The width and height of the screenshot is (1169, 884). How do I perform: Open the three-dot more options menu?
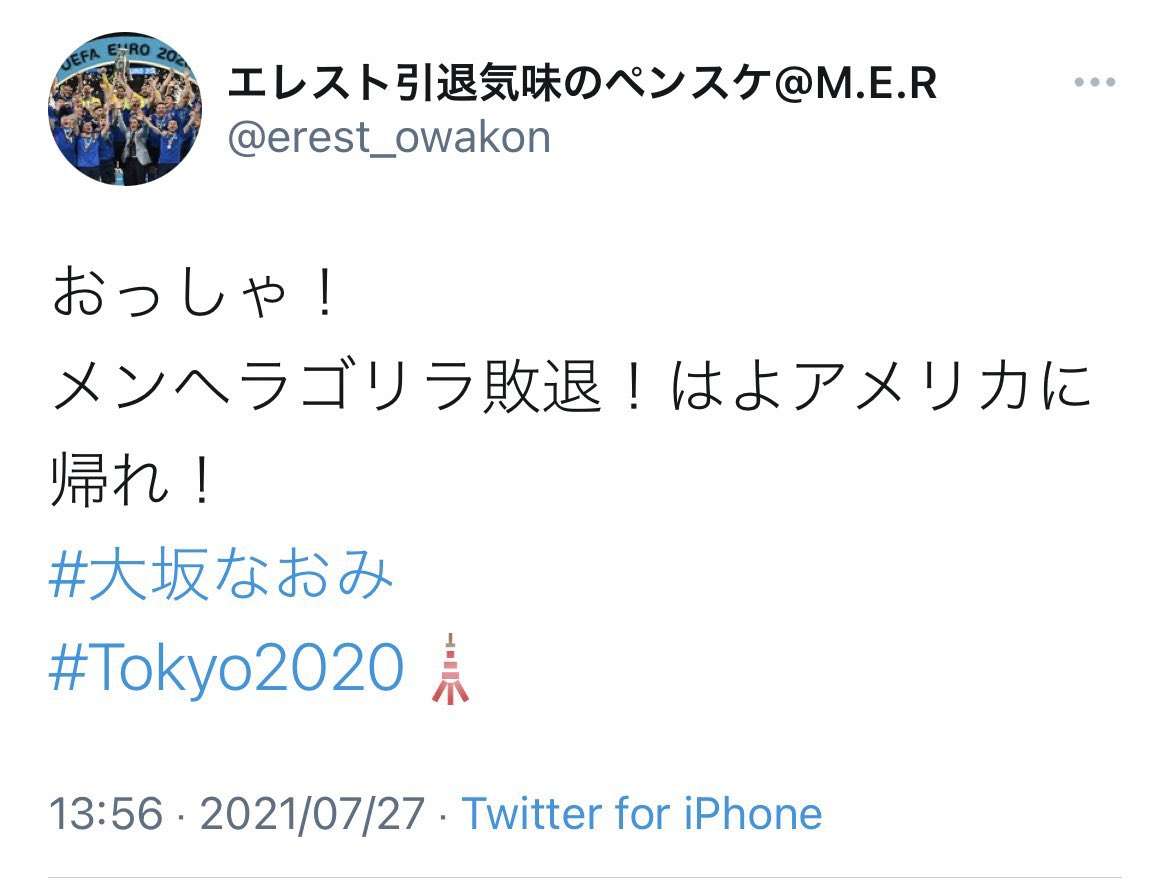(1094, 82)
